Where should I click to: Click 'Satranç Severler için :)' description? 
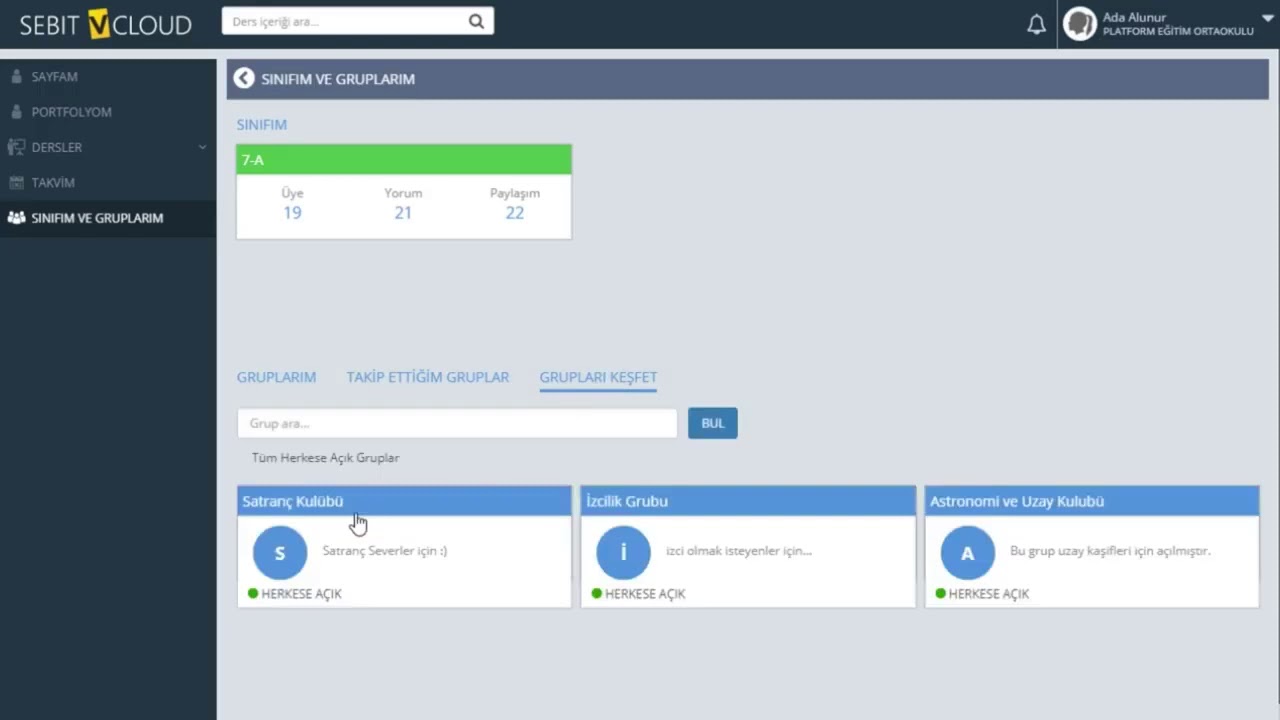pos(385,551)
